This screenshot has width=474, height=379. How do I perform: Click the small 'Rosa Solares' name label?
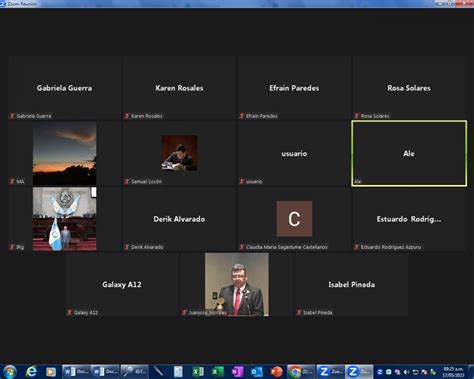[375, 116]
